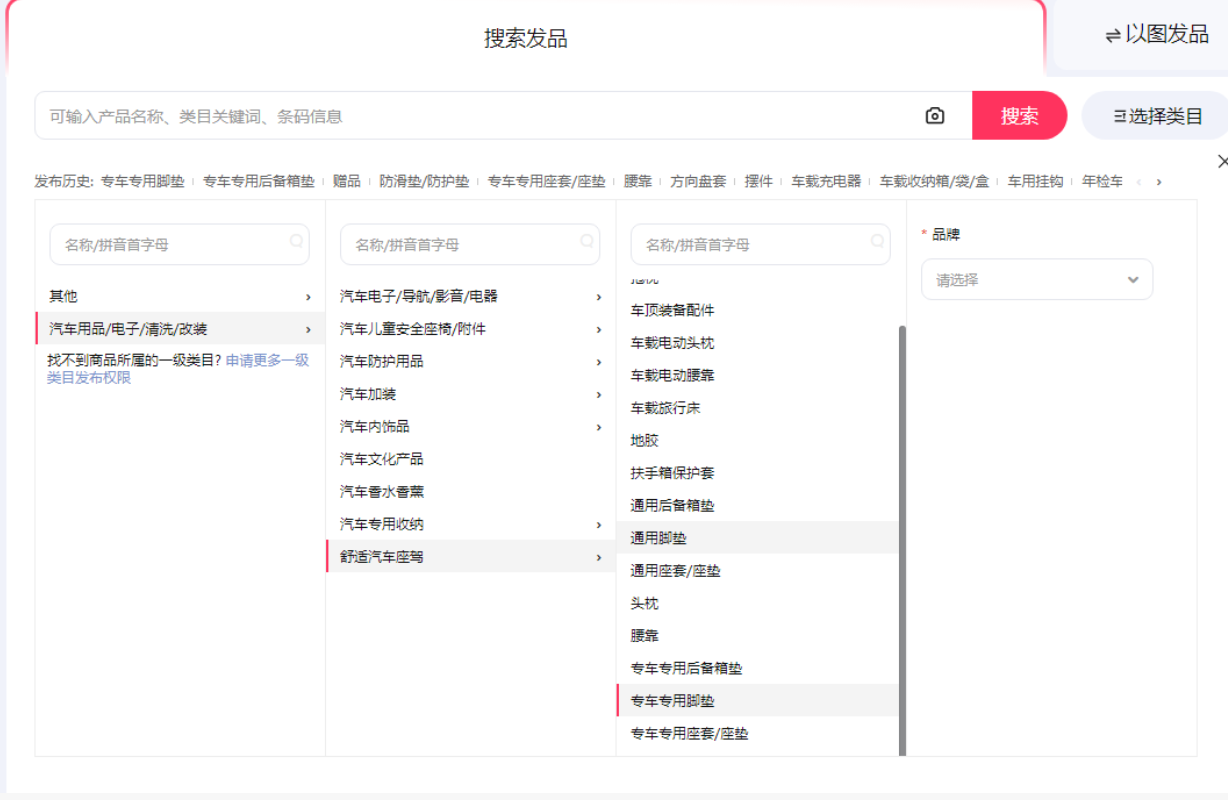Expand the 其他 top-level category
1228x800 pixels.
click(180, 296)
